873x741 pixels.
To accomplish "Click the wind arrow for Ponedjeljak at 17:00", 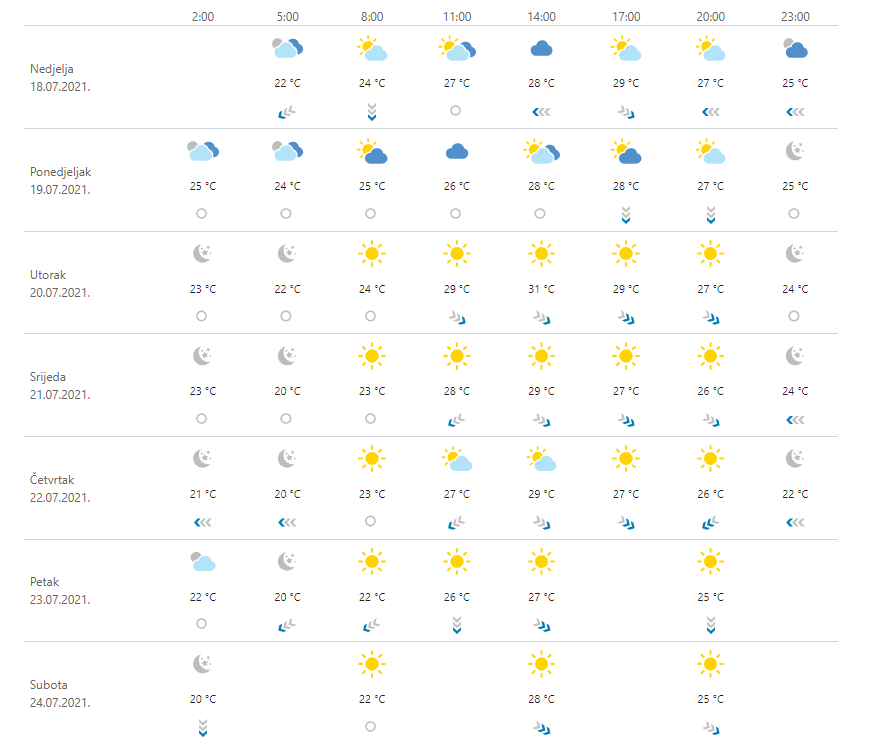I will point(626,214).
